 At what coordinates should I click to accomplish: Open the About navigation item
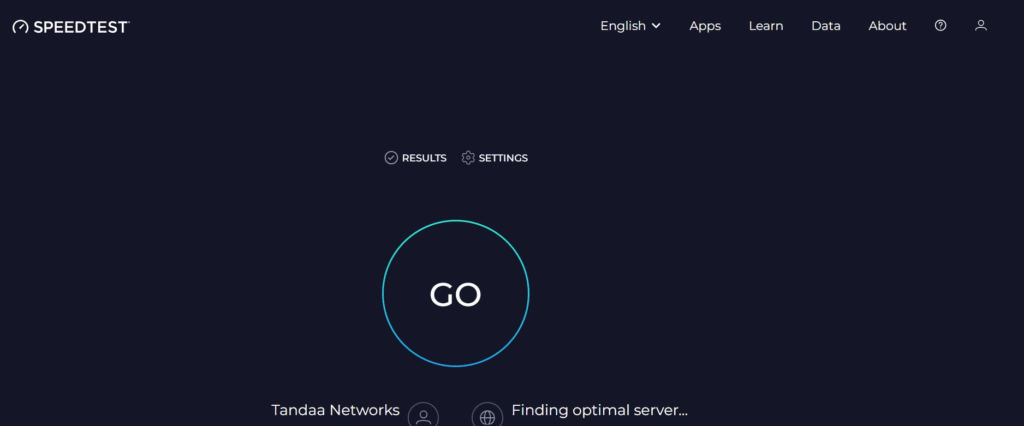(x=887, y=26)
